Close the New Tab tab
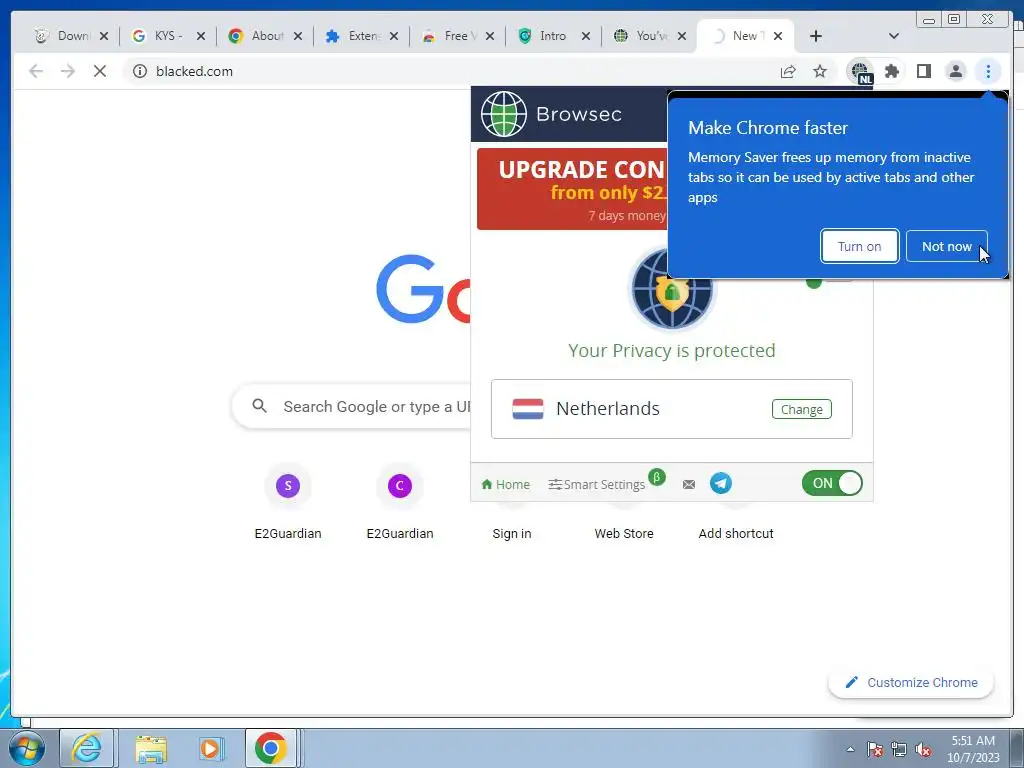The height and width of the screenshot is (768, 1024). click(x=778, y=36)
